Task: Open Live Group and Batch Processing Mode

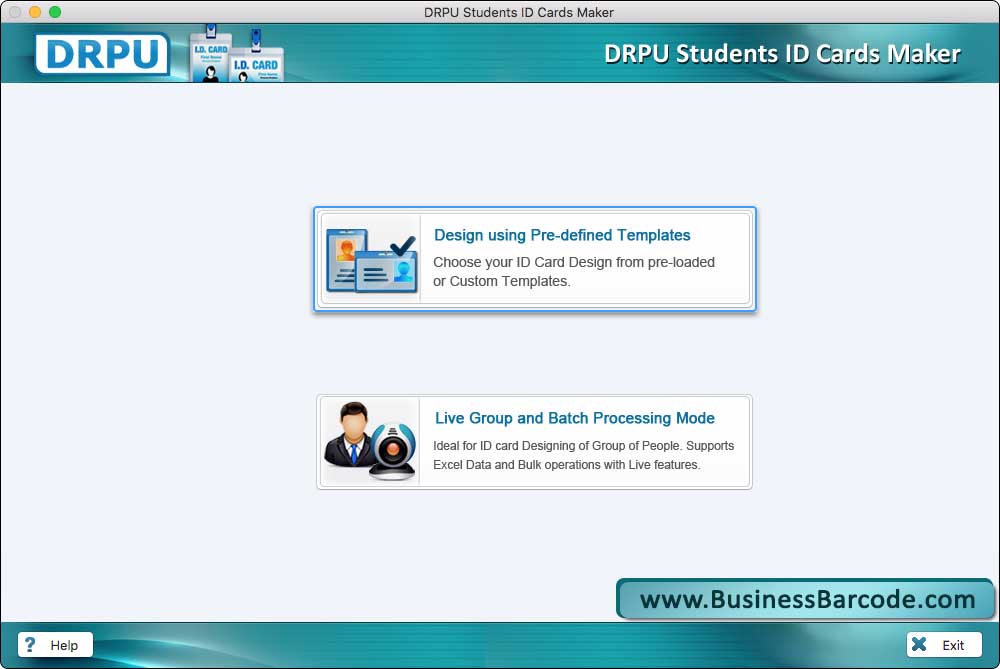Action: (x=534, y=442)
